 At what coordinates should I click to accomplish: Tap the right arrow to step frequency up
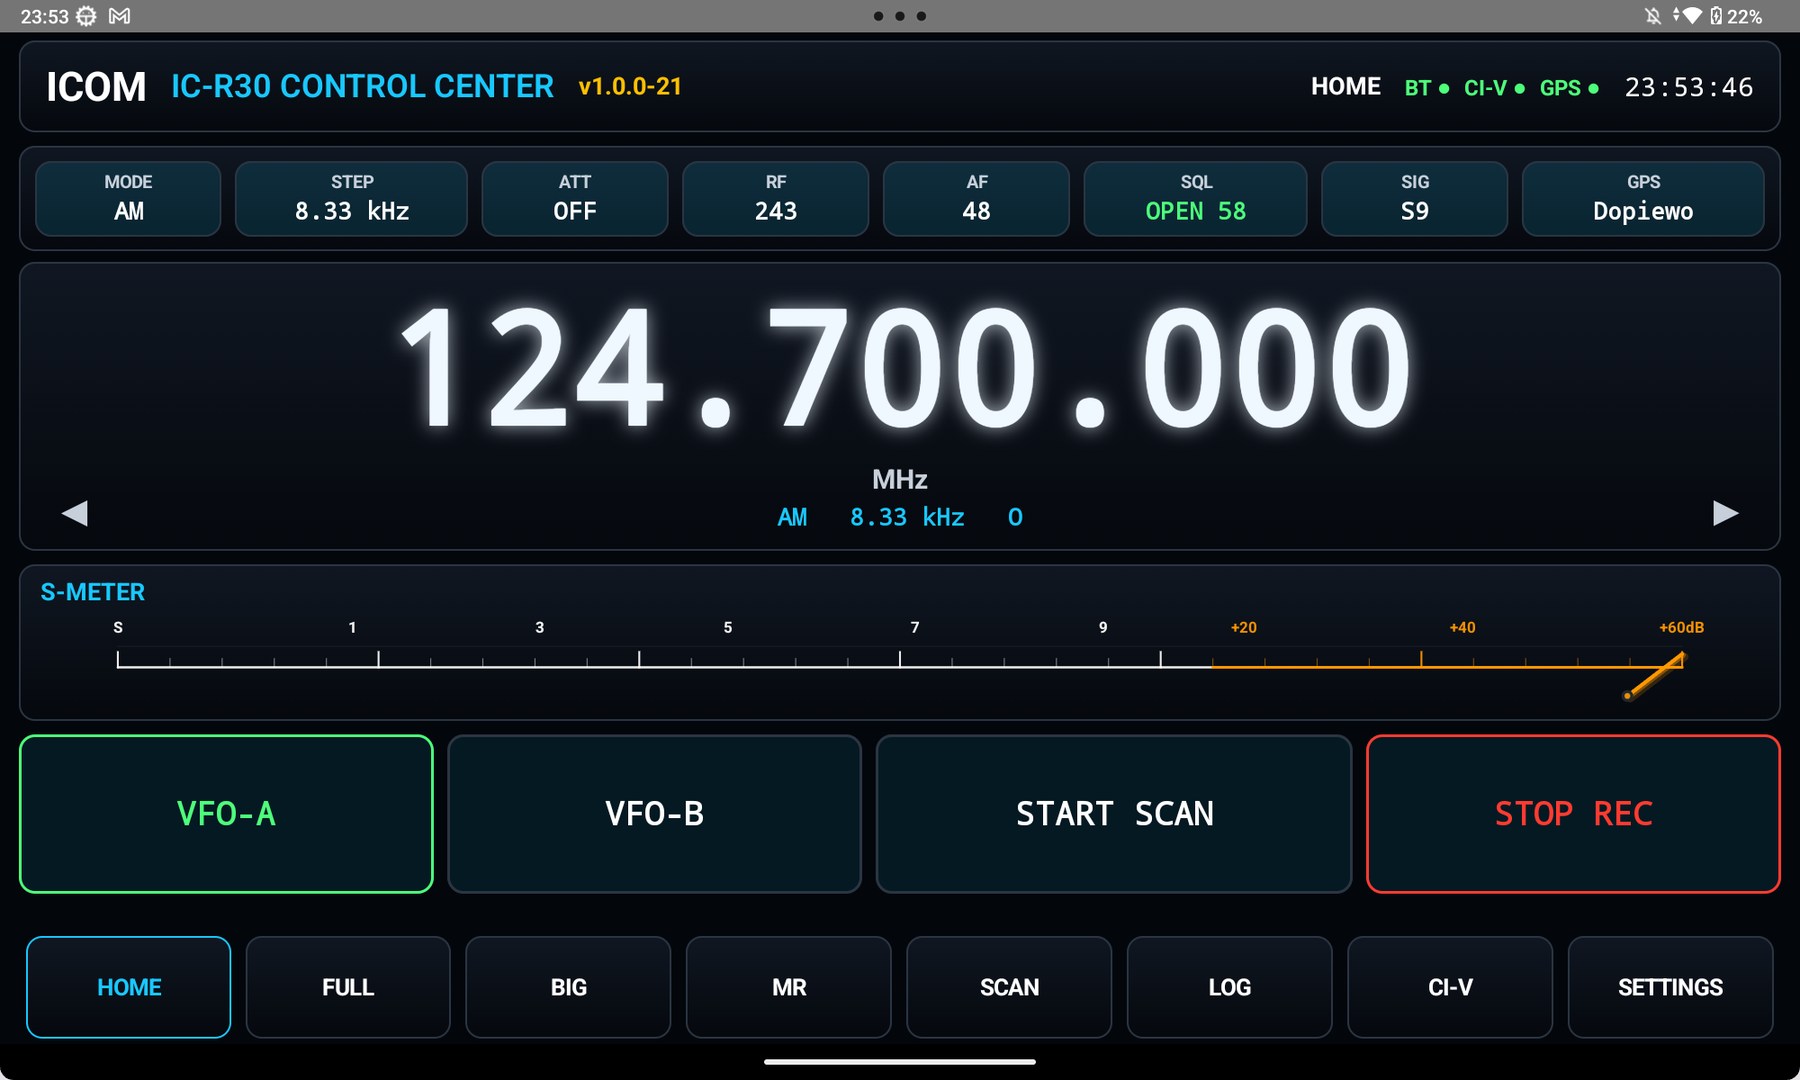click(x=1725, y=513)
